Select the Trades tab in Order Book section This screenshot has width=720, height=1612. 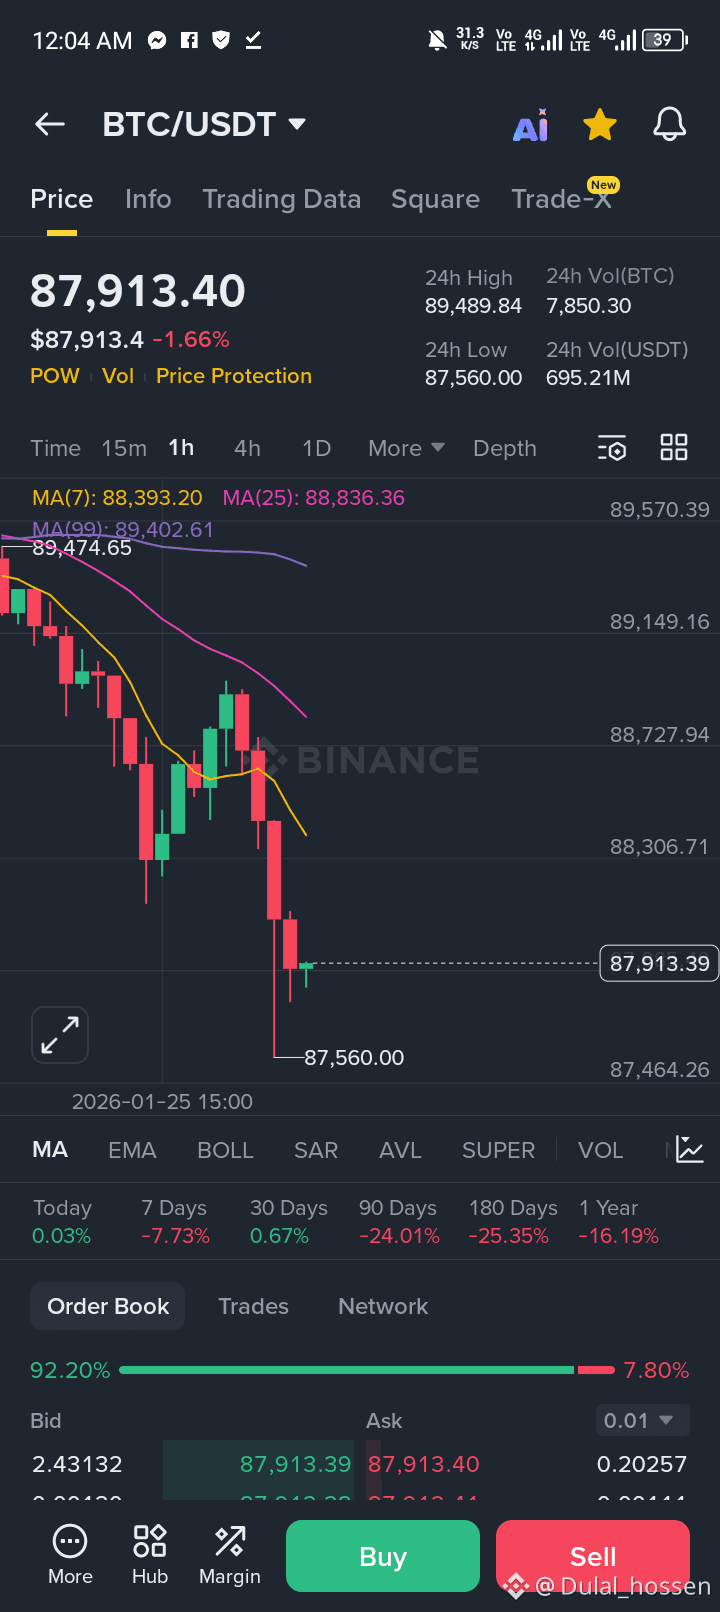pos(253,1306)
